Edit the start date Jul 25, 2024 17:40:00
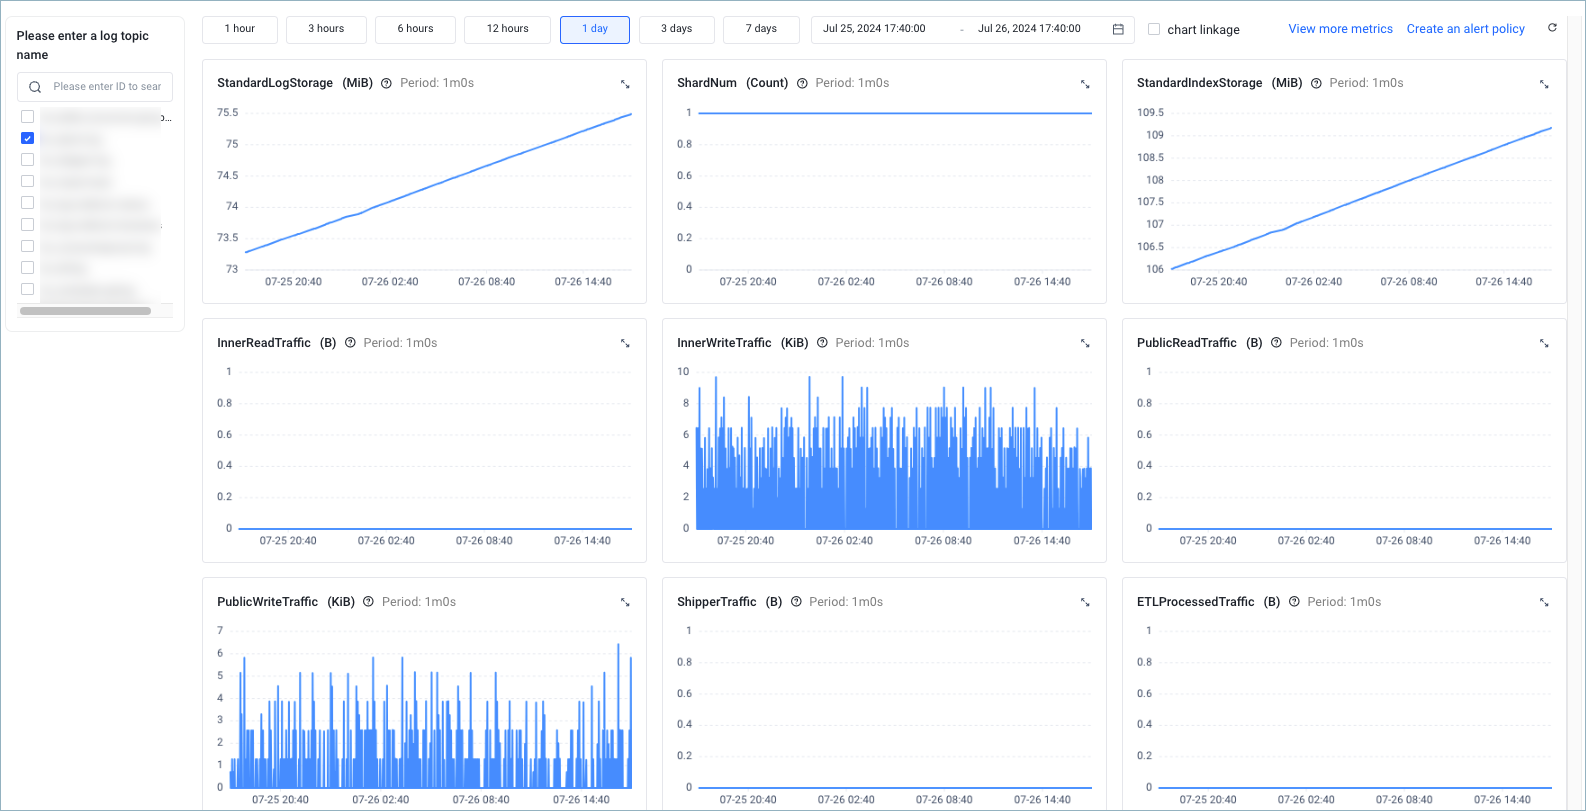This screenshot has width=1586, height=811. [x=874, y=29]
